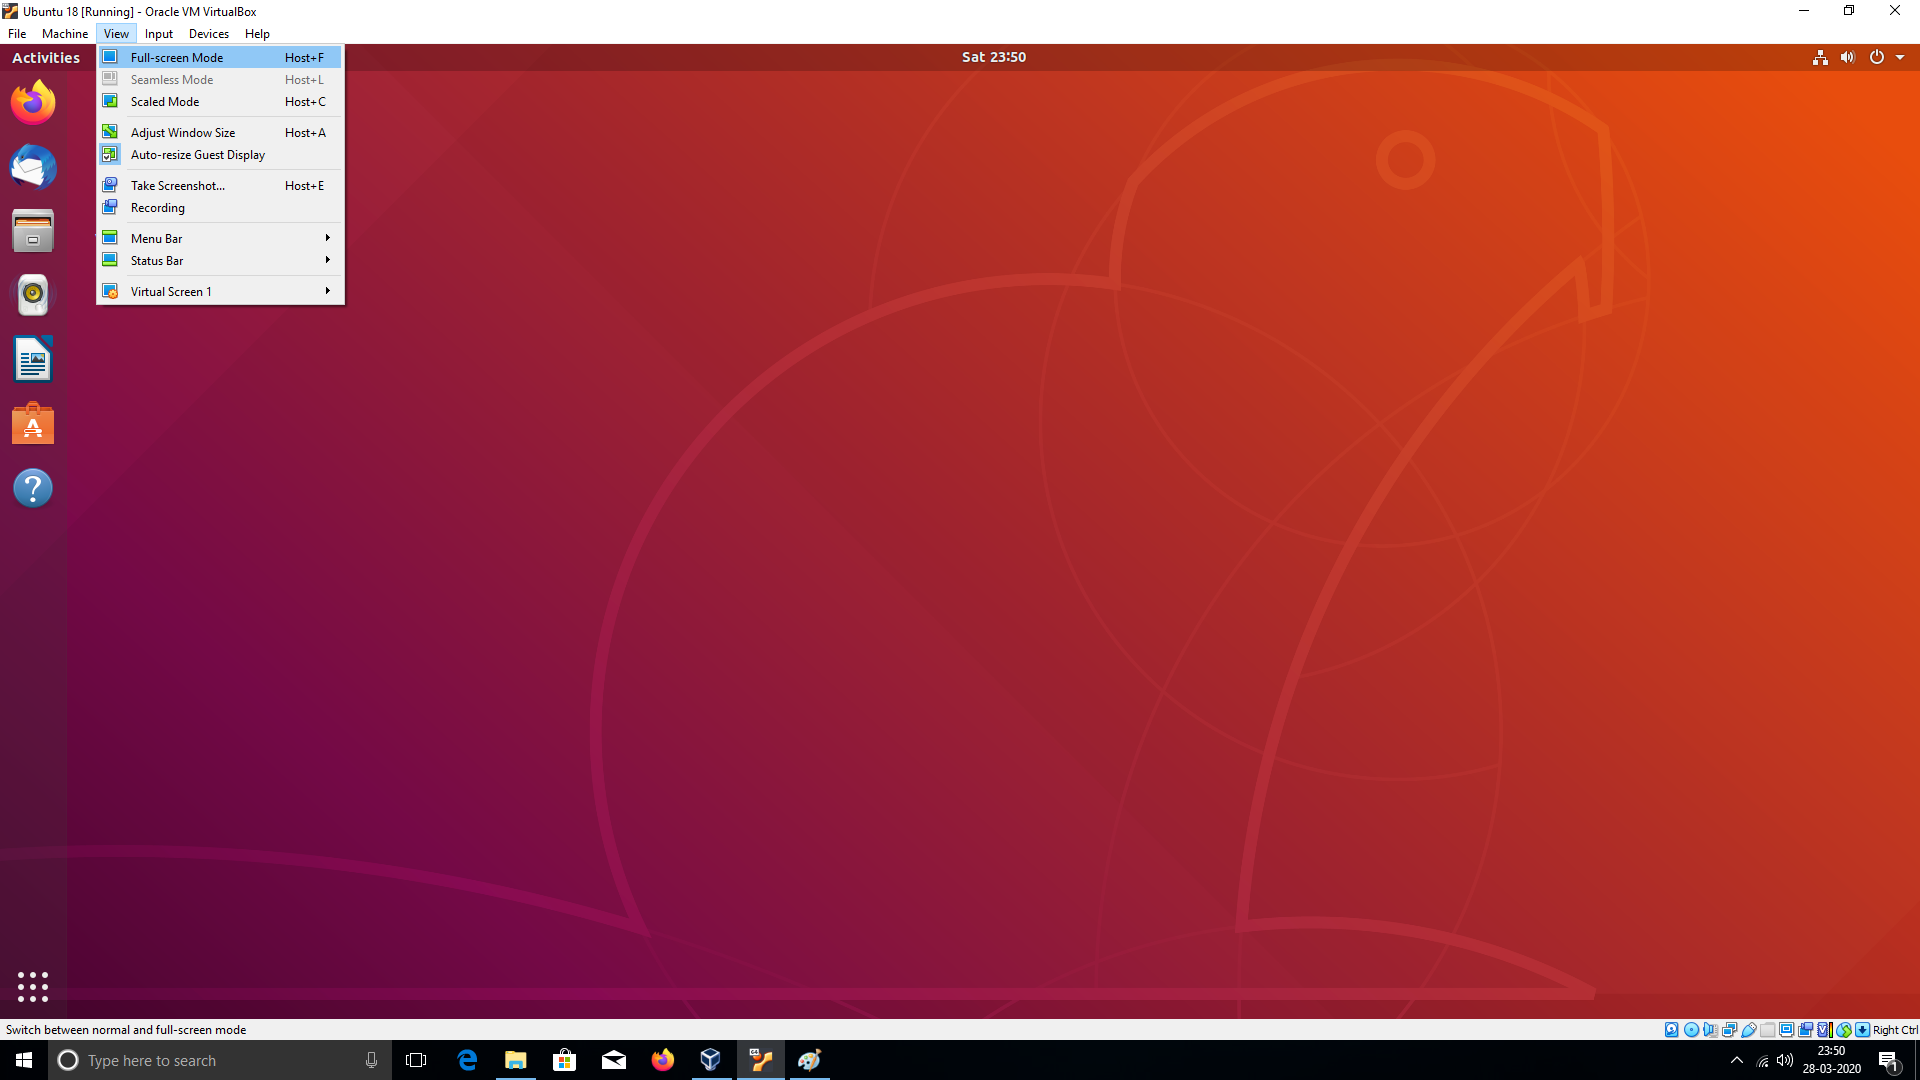Click the Help icon in Ubuntu dock
This screenshot has width=1920, height=1080.
[32, 489]
